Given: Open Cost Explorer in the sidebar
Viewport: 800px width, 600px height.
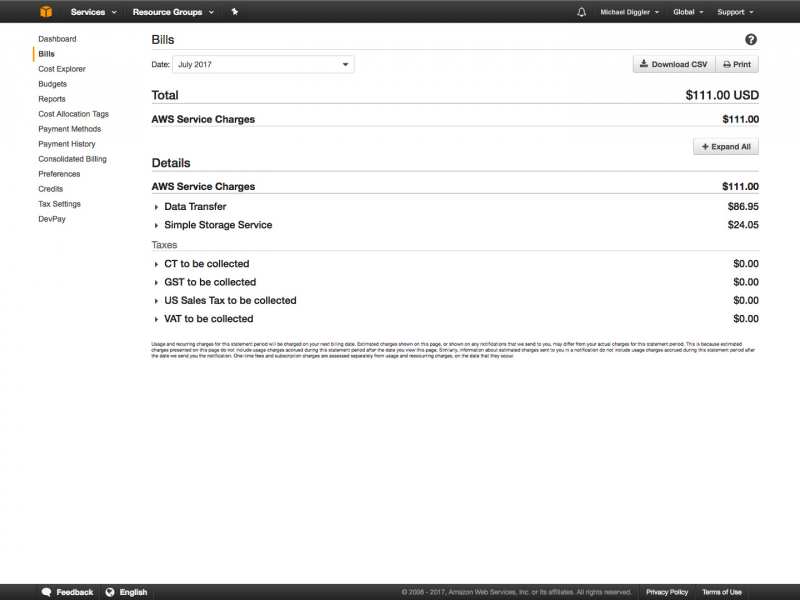Looking at the screenshot, I should click(x=62, y=69).
